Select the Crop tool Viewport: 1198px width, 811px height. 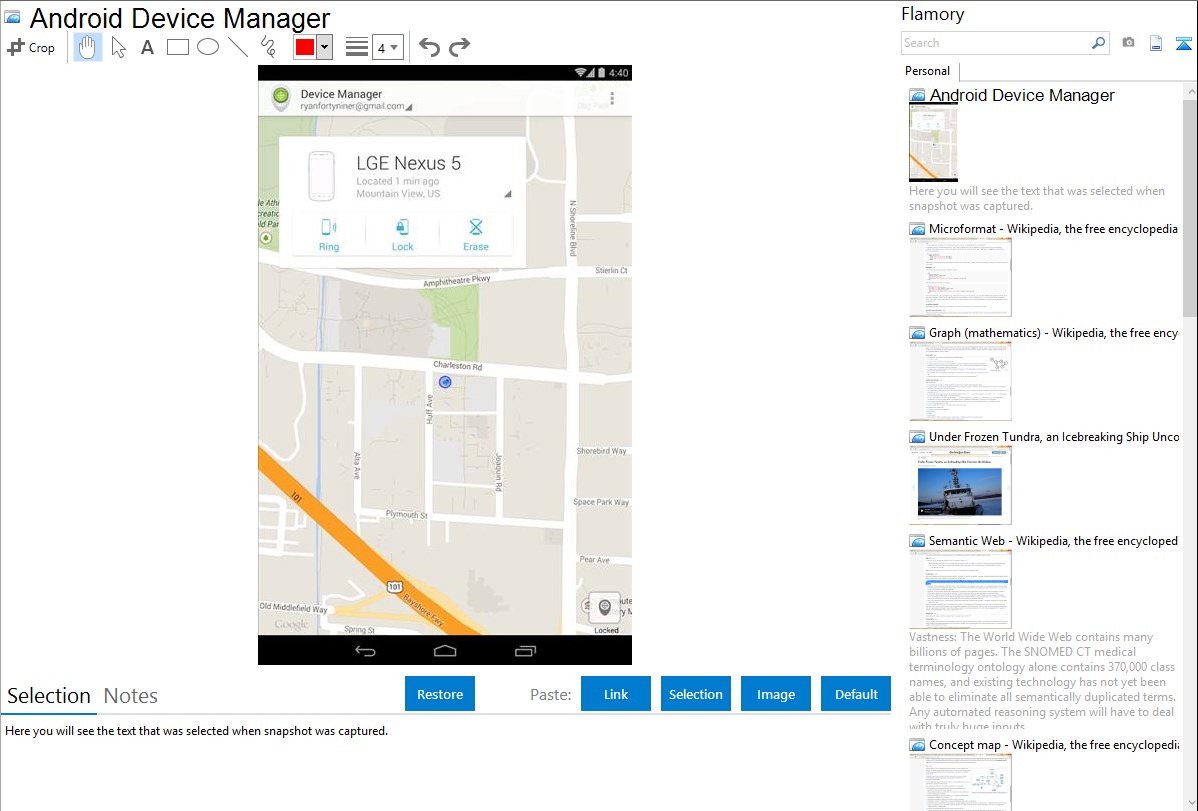[x=31, y=47]
